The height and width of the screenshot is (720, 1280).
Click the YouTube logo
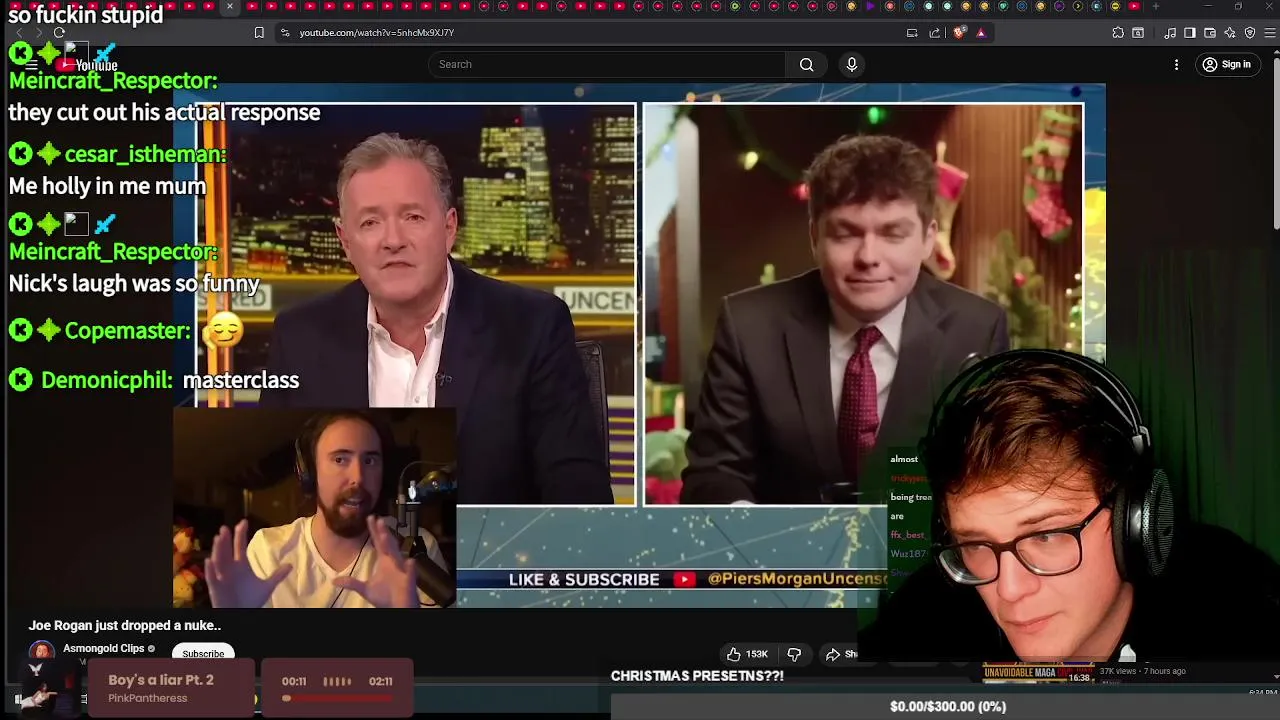coord(88,66)
